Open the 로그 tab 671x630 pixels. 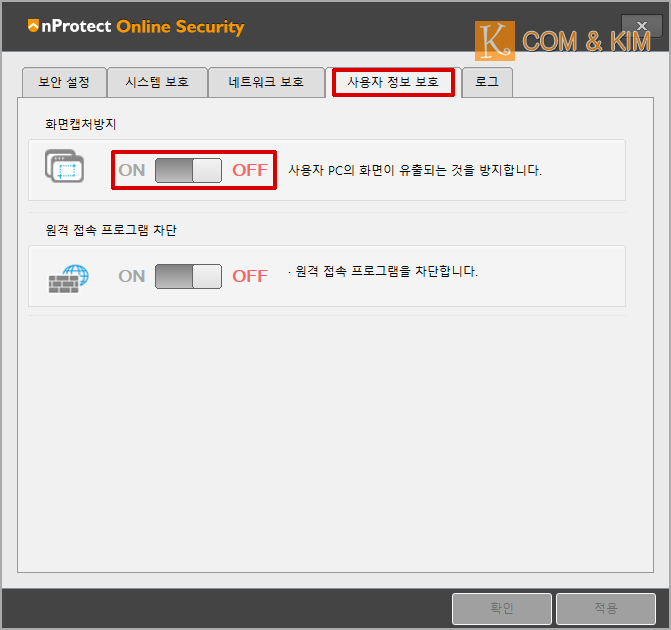click(487, 82)
